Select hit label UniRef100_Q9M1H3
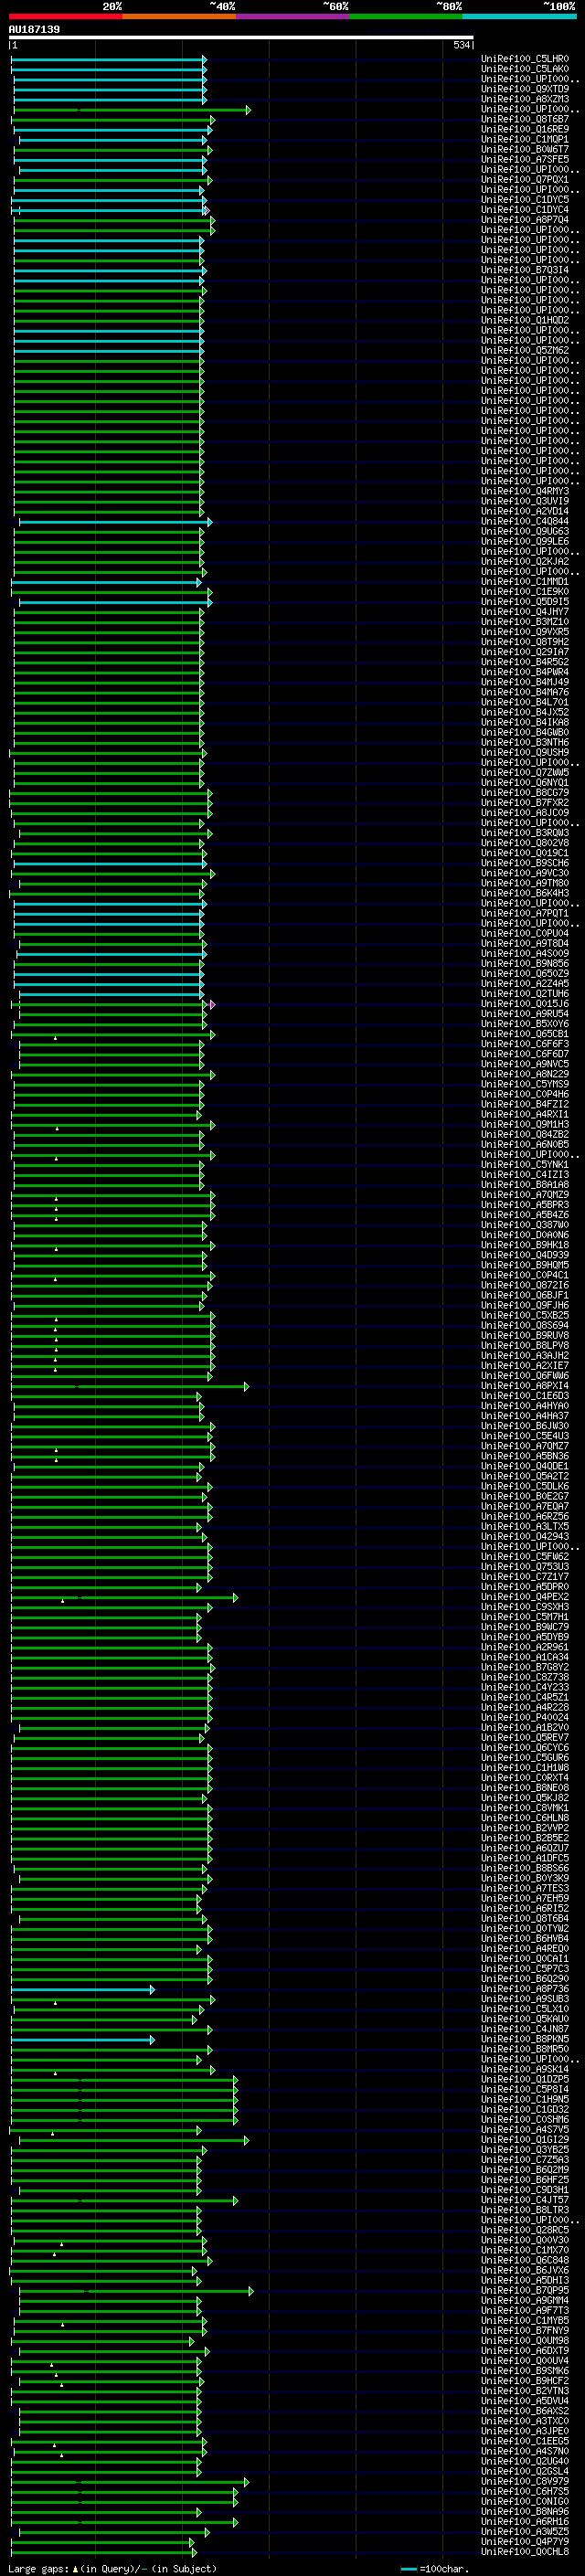This screenshot has width=585, height=2576. point(525,1124)
